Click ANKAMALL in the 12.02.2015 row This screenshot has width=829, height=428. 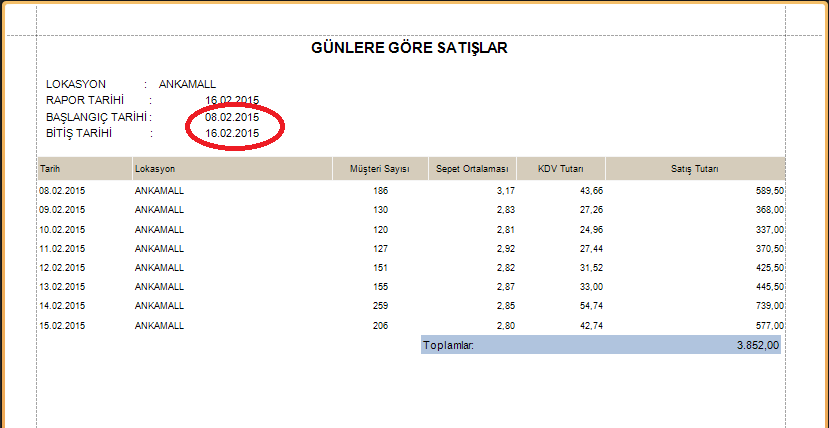pyautogui.click(x=159, y=267)
